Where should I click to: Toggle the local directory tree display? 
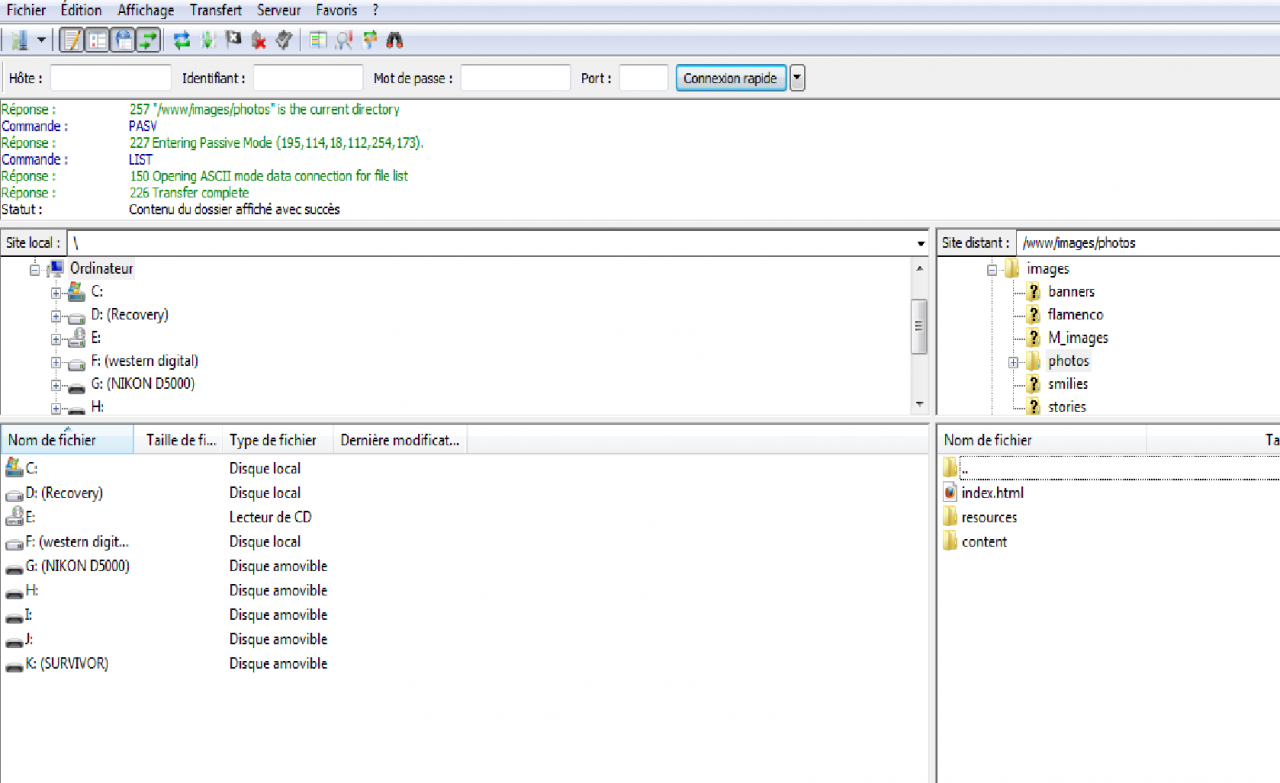(97, 40)
